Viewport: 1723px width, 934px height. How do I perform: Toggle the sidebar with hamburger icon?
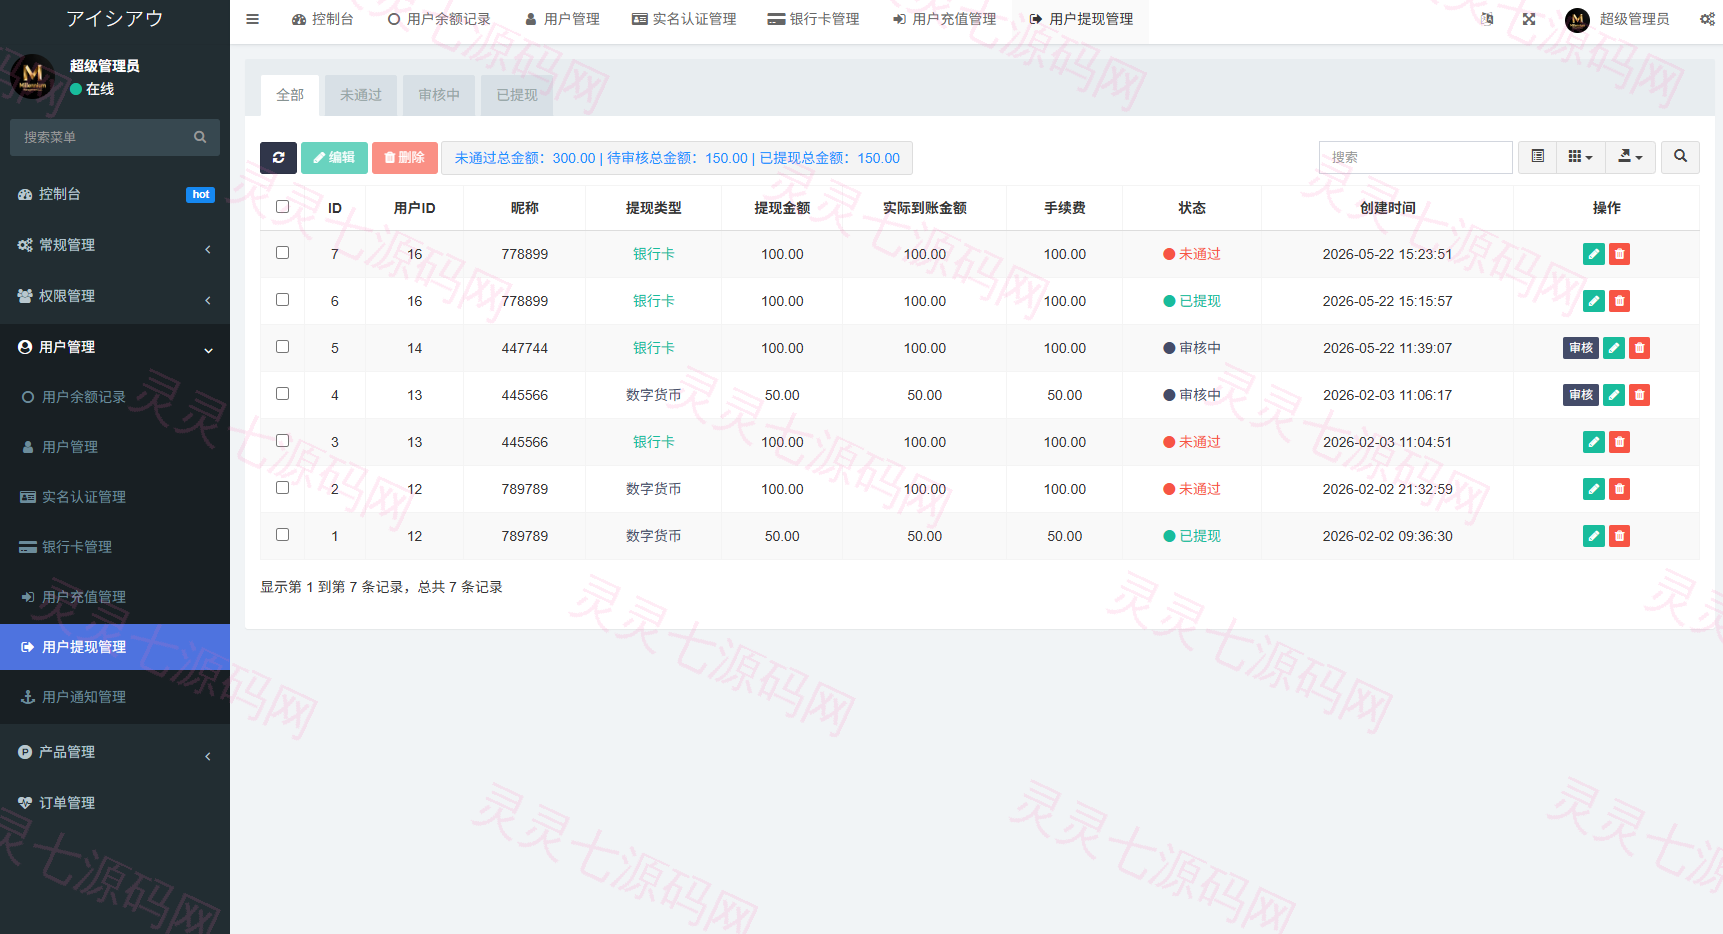pos(253,19)
